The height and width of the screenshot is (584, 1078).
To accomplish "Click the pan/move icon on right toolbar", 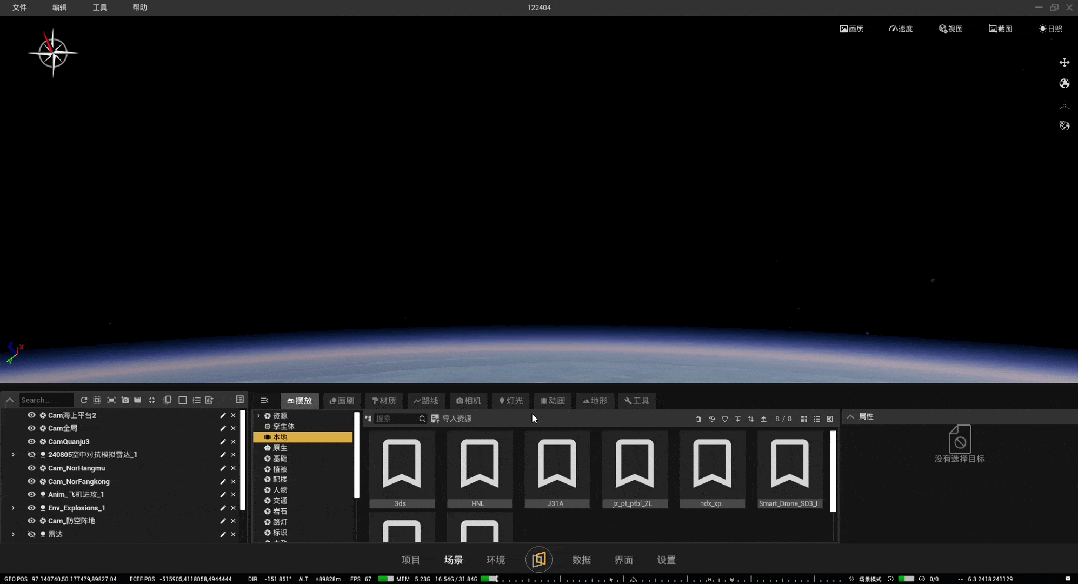I will [1064, 63].
